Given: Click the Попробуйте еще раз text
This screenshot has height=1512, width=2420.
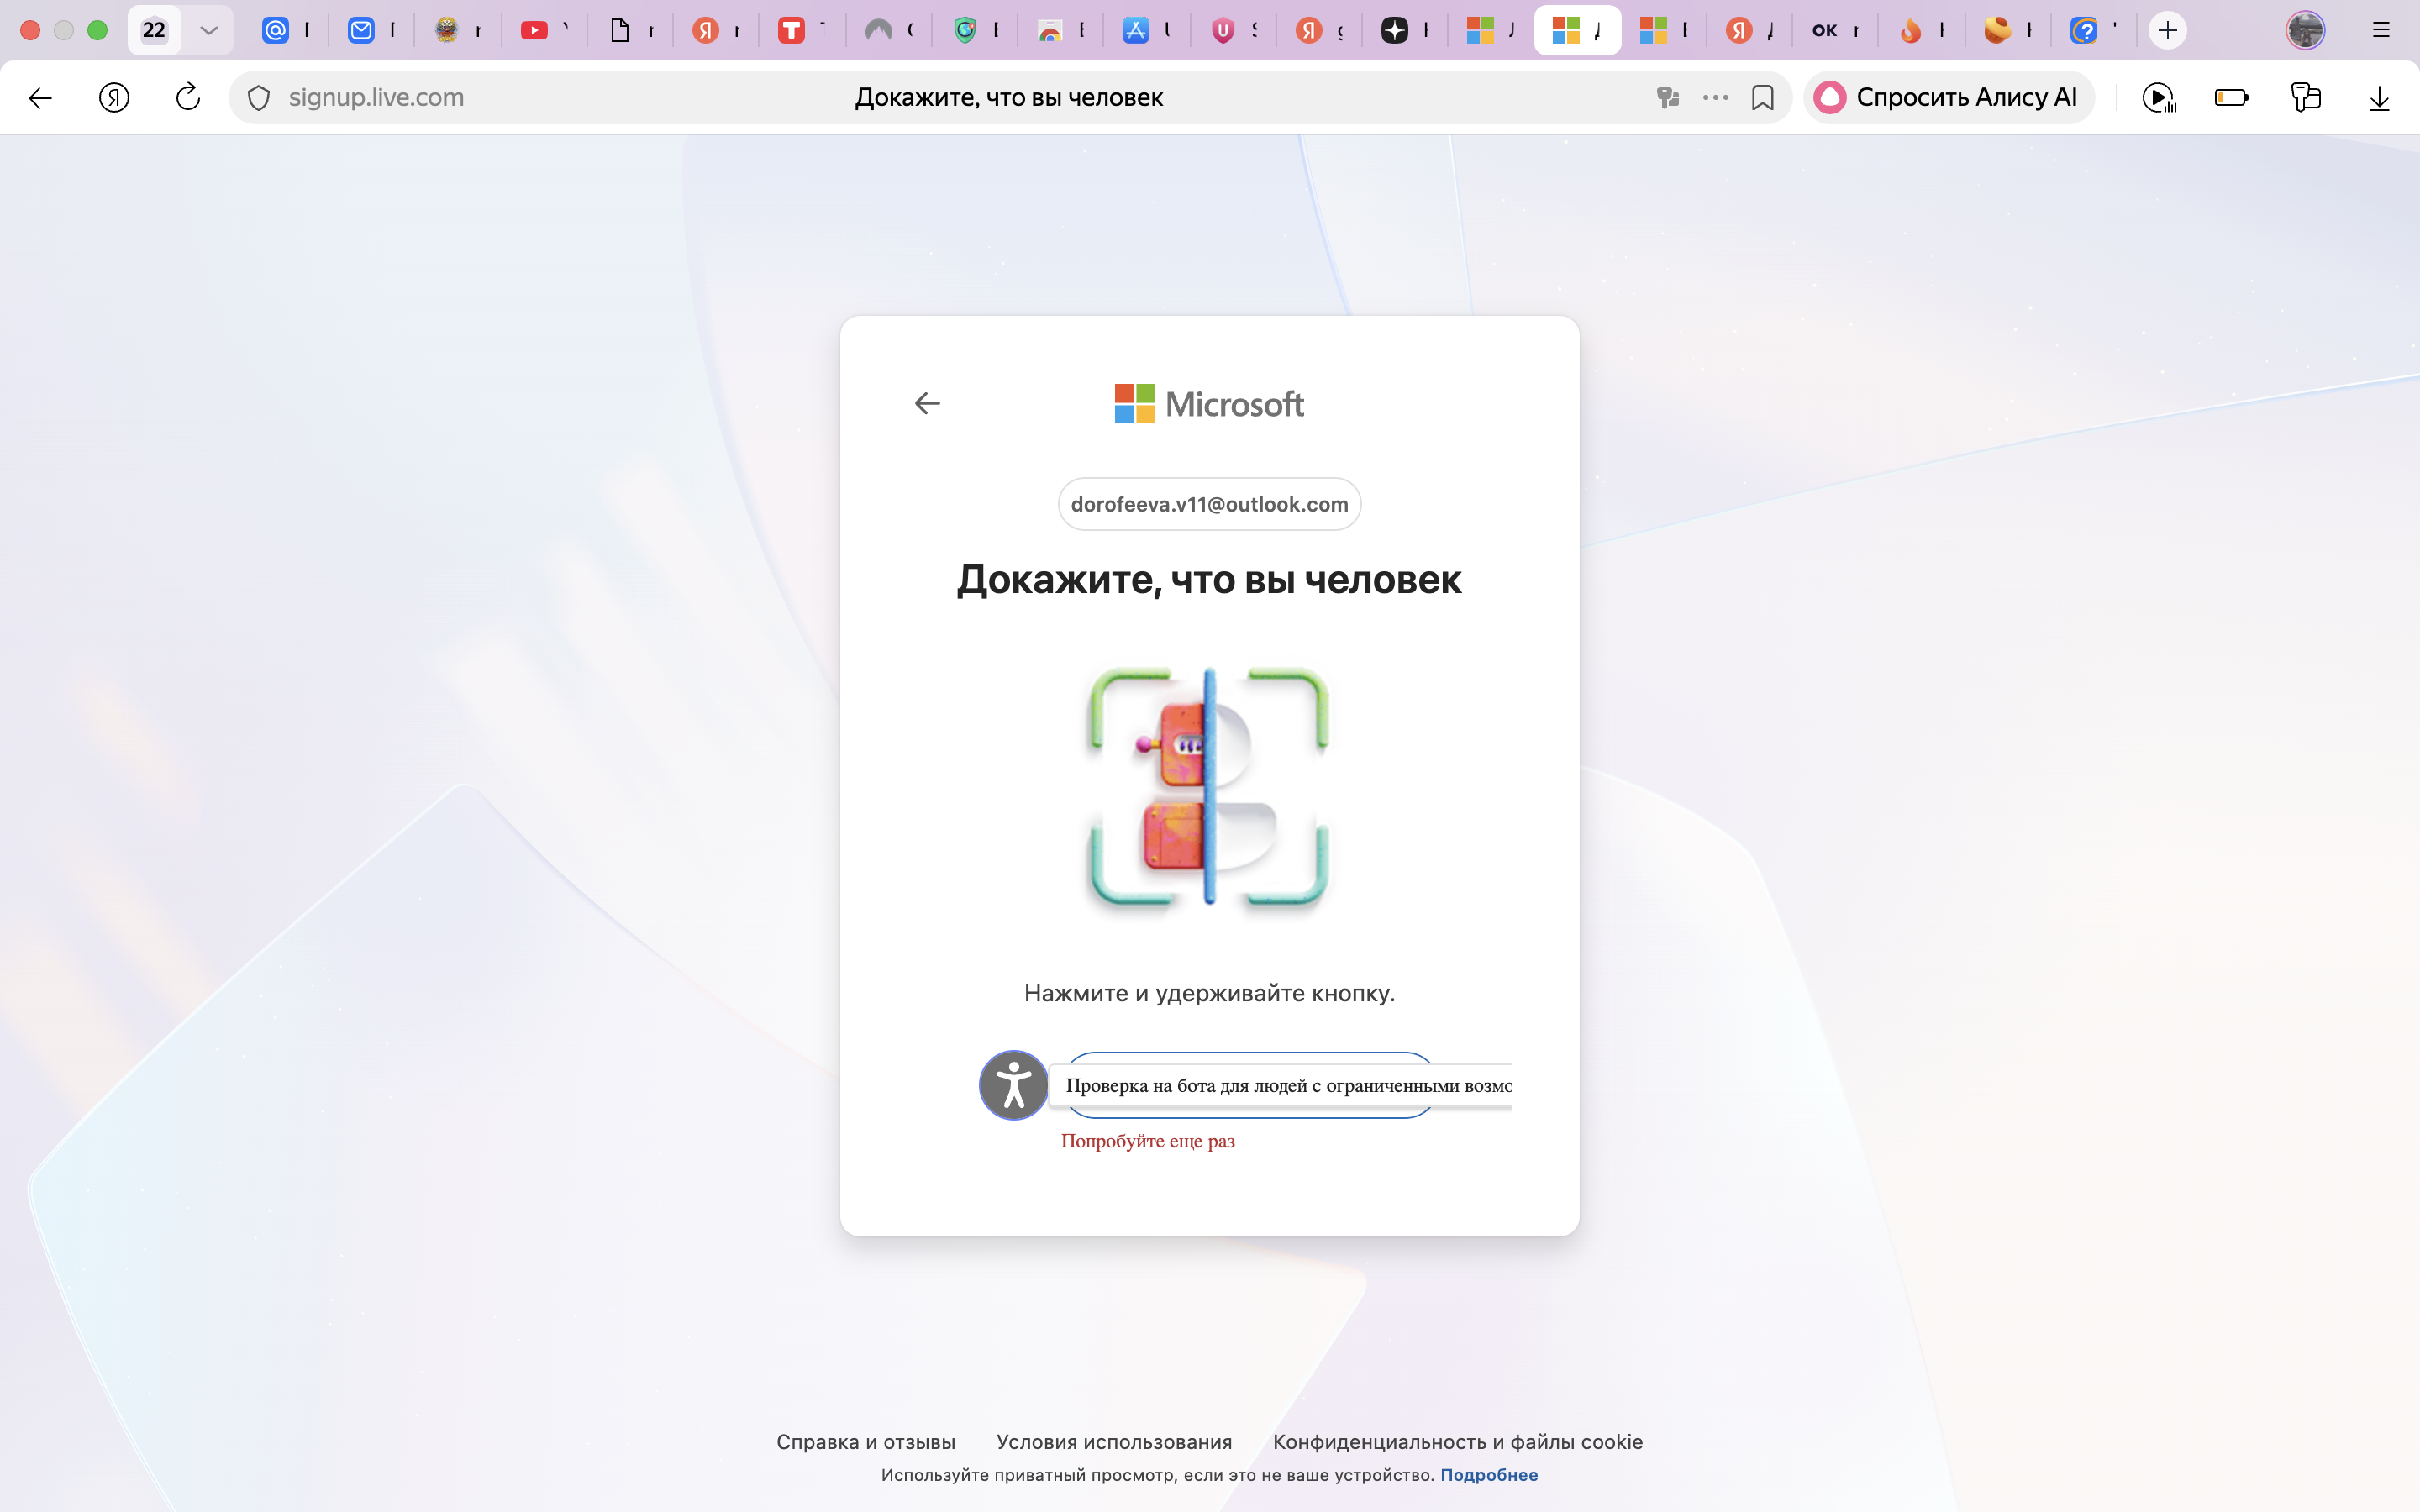Looking at the screenshot, I should pos(1148,1141).
